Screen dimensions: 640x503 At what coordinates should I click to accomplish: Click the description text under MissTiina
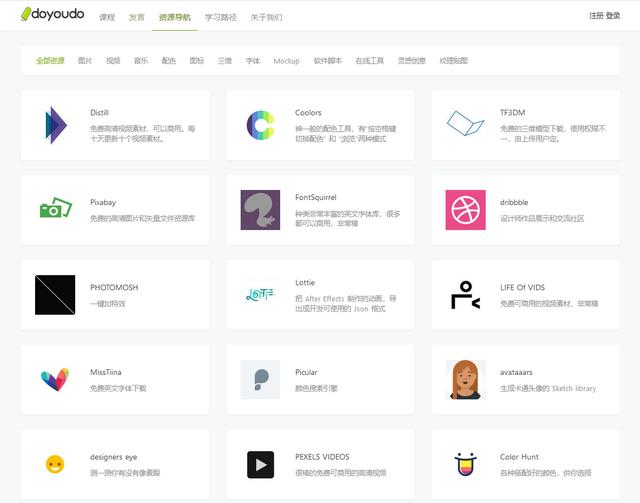coord(118,388)
